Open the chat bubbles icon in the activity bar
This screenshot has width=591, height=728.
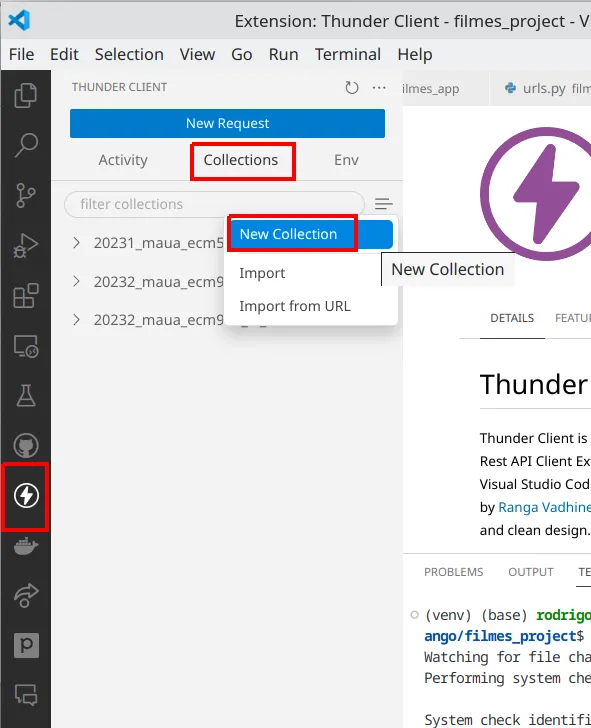pos(26,695)
